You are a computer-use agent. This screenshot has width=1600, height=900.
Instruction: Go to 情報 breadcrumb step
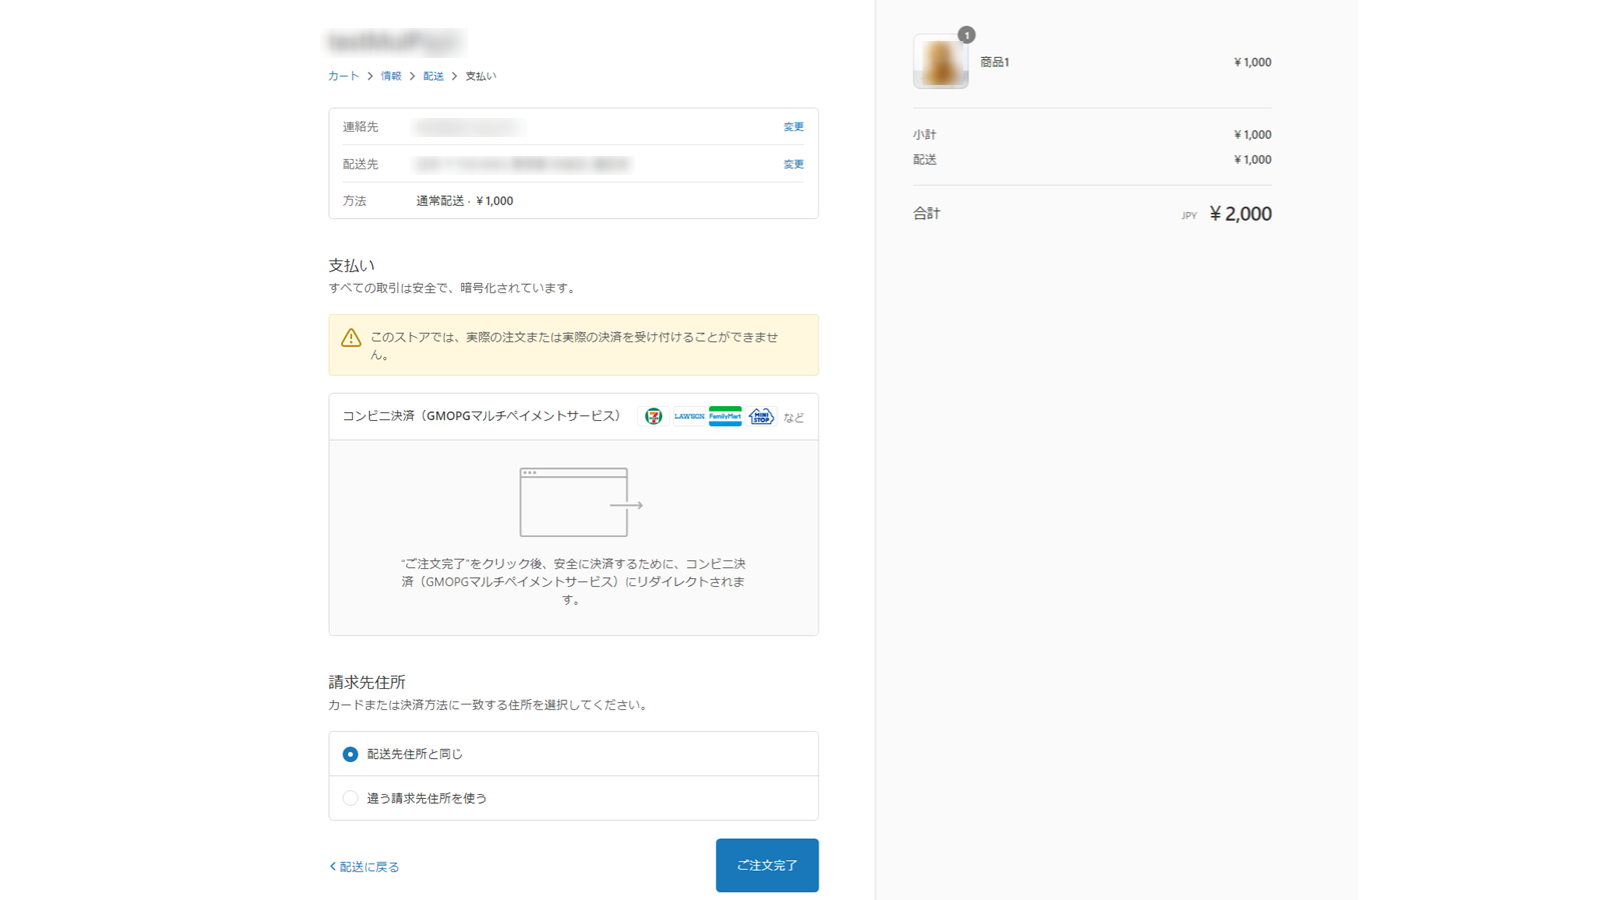391,76
